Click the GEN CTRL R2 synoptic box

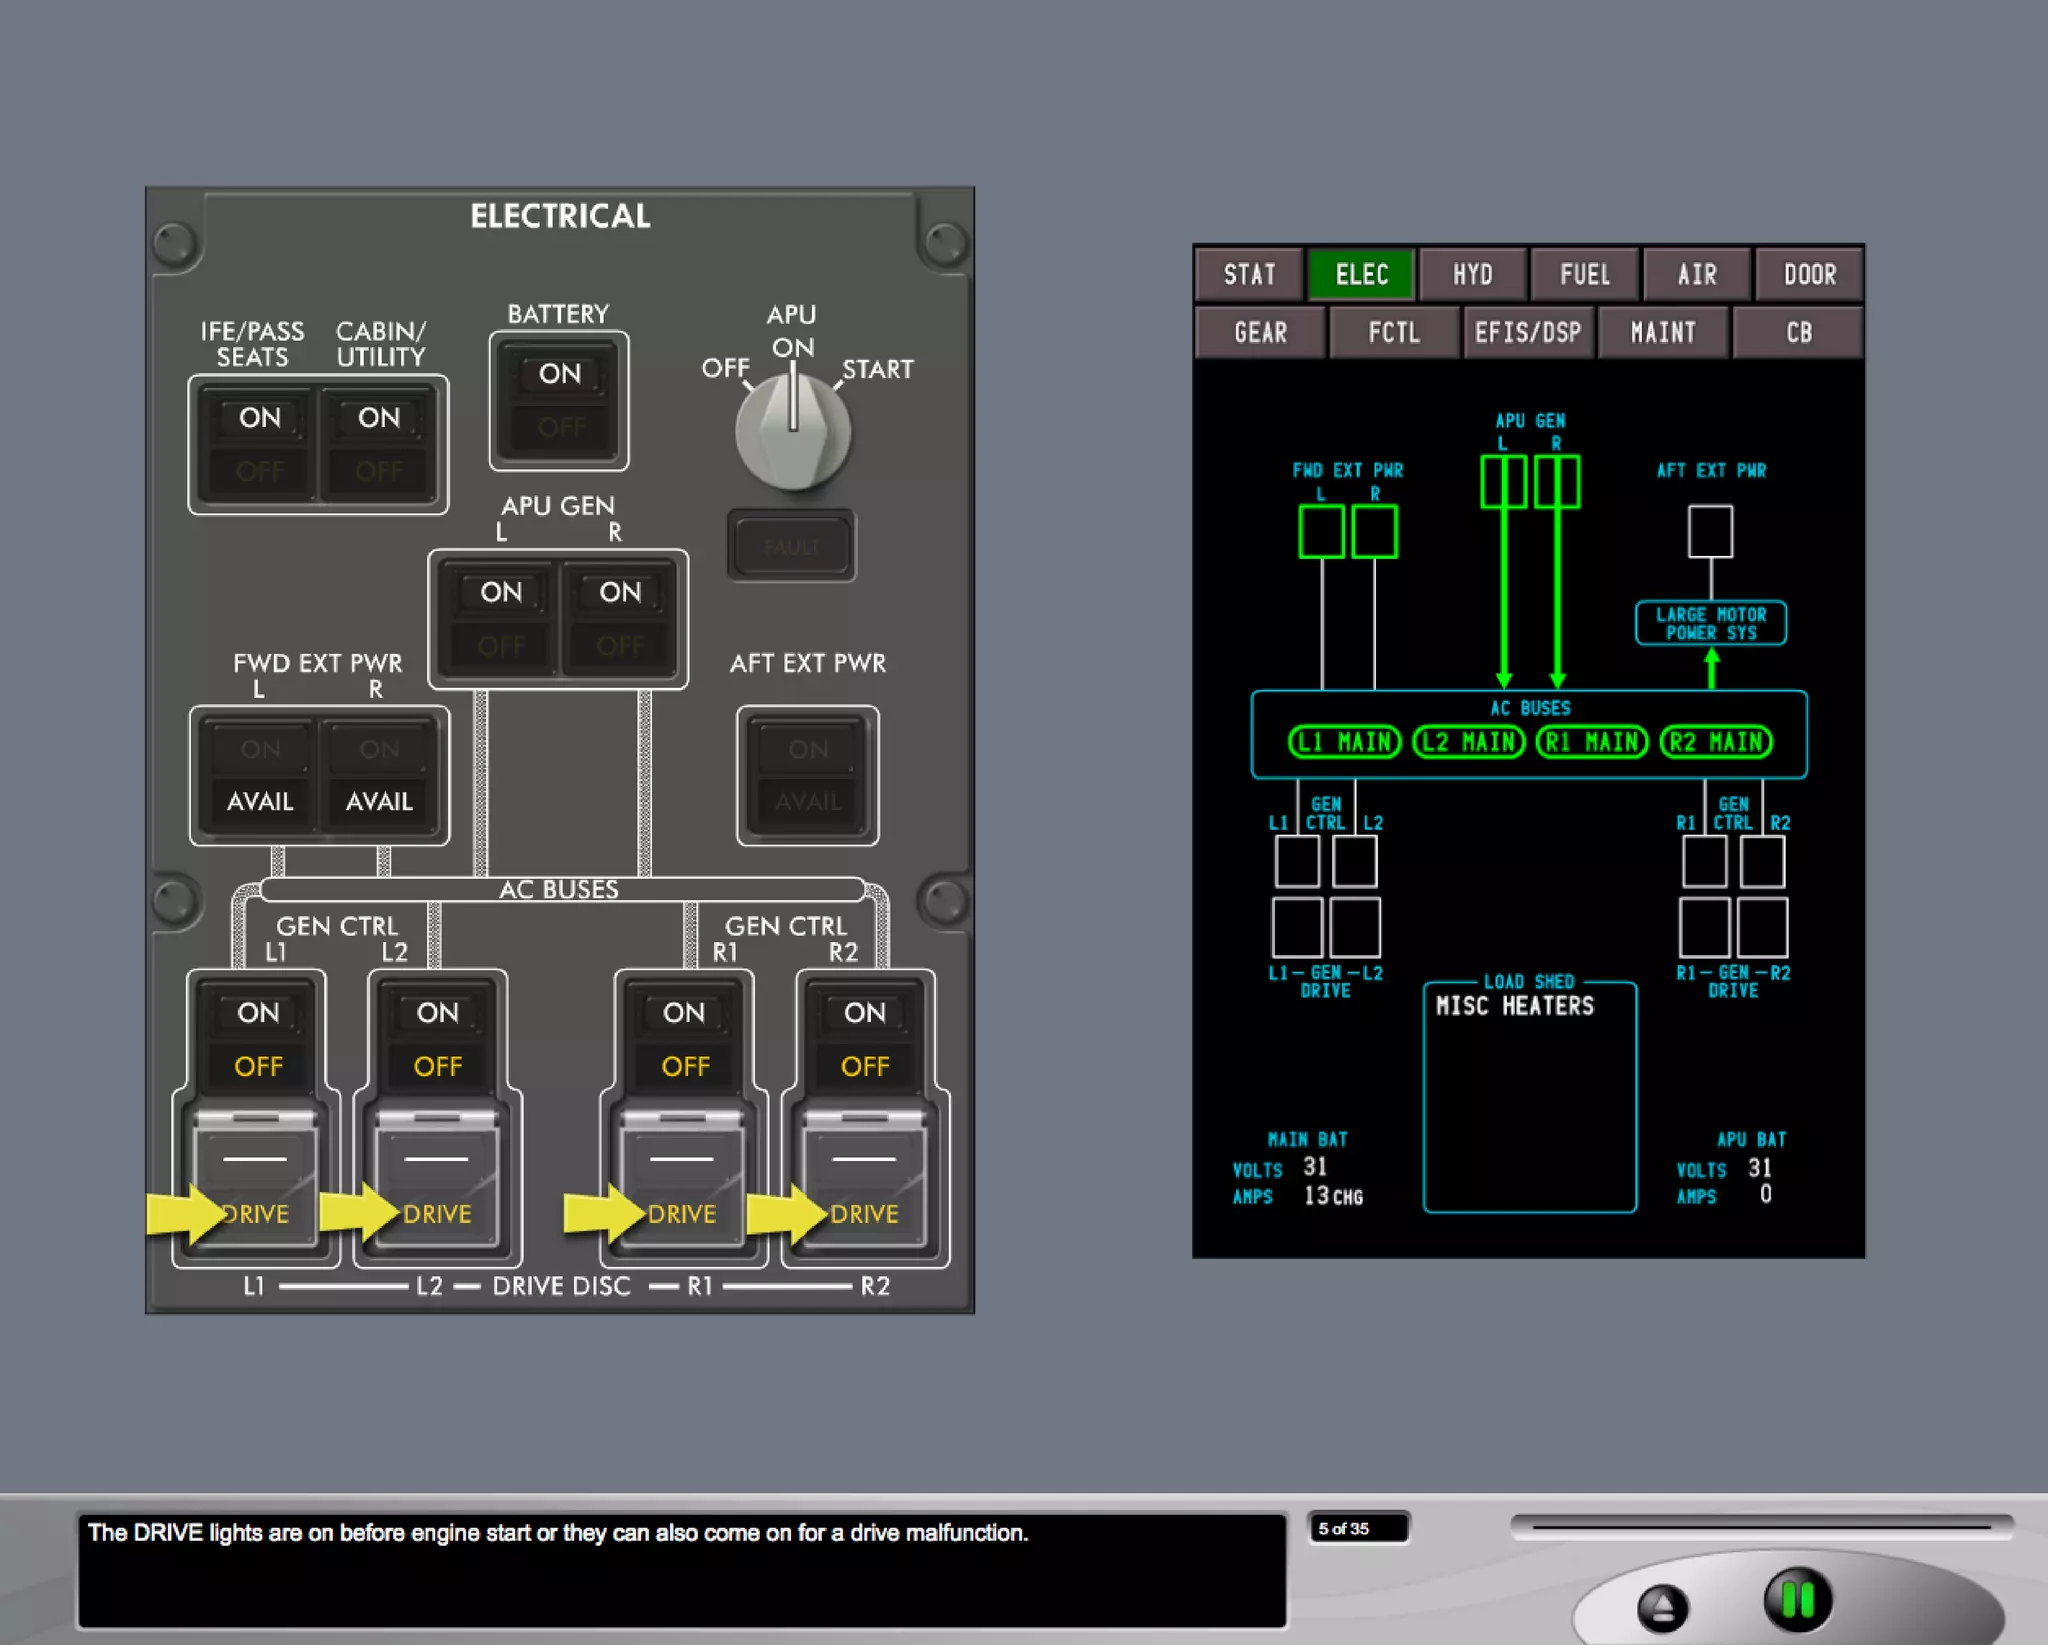pos(1762,862)
